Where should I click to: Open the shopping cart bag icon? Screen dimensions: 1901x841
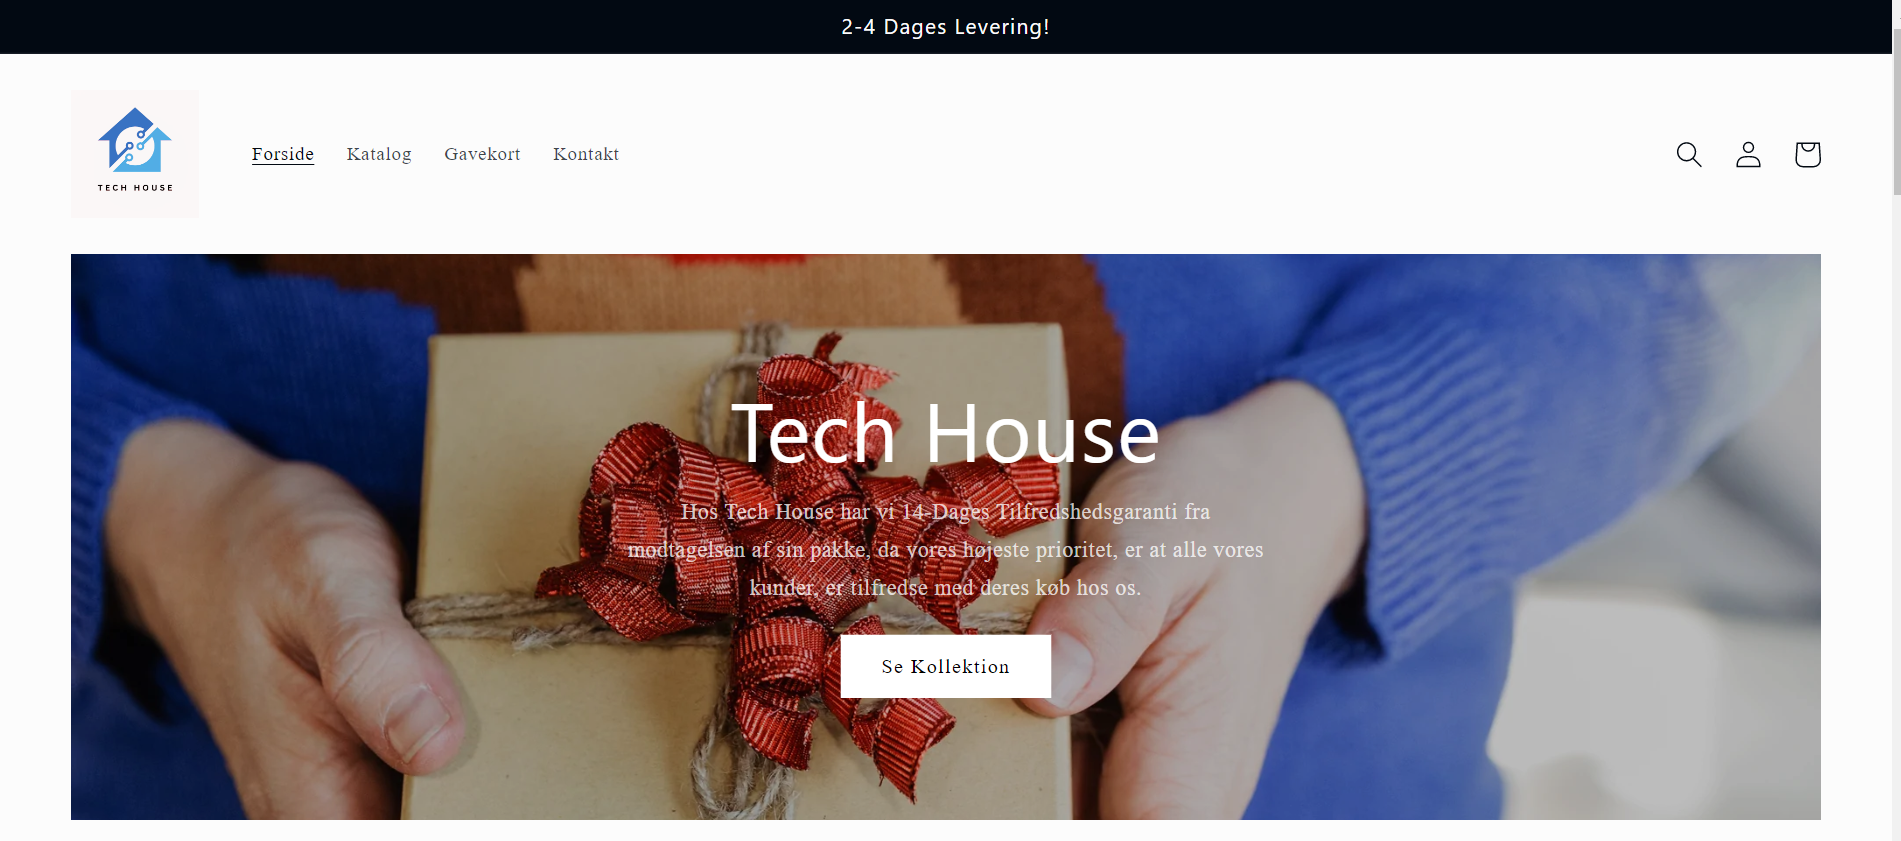click(x=1807, y=154)
